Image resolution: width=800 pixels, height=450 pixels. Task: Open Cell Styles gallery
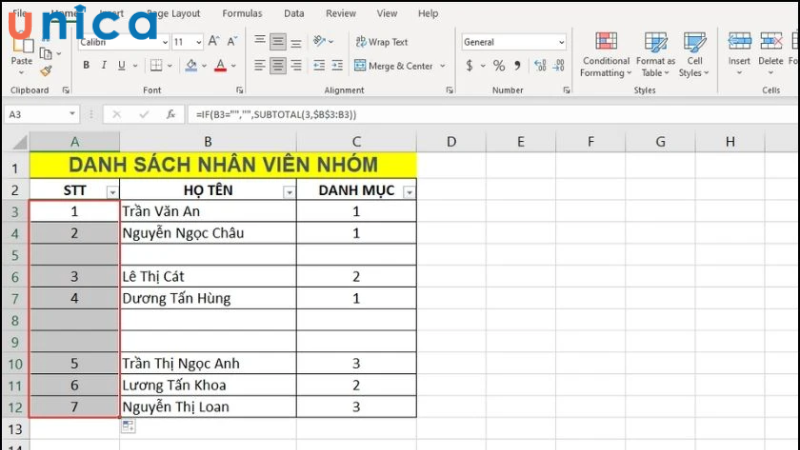coord(694,55)
